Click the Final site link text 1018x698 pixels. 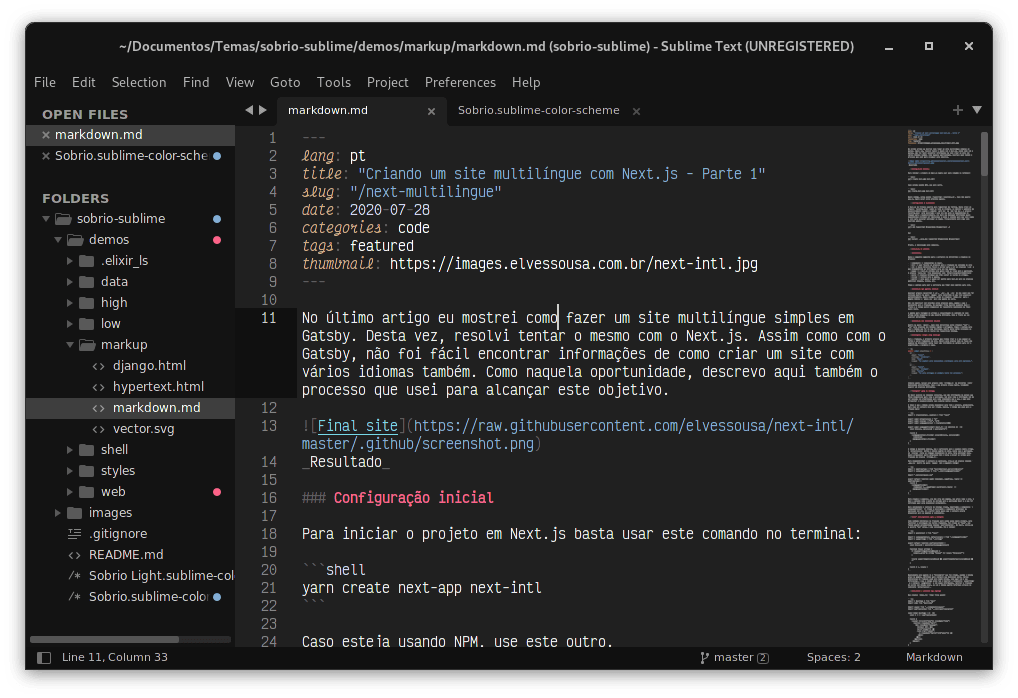tap(357, 426)
